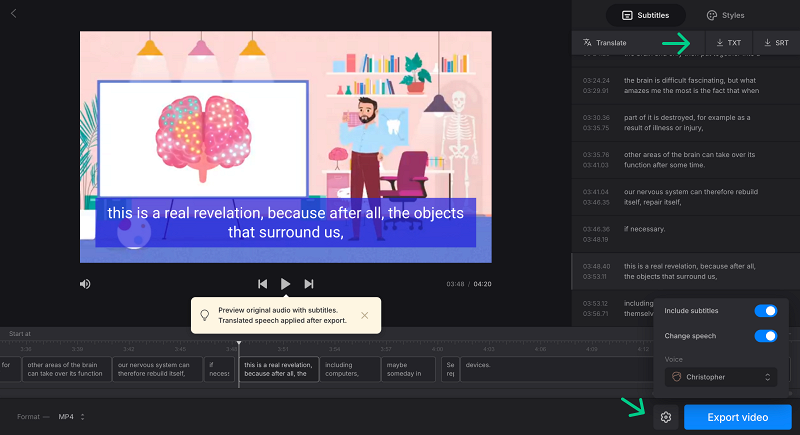Export the video
The image size is (800, 435).
[x=738, y=417]
